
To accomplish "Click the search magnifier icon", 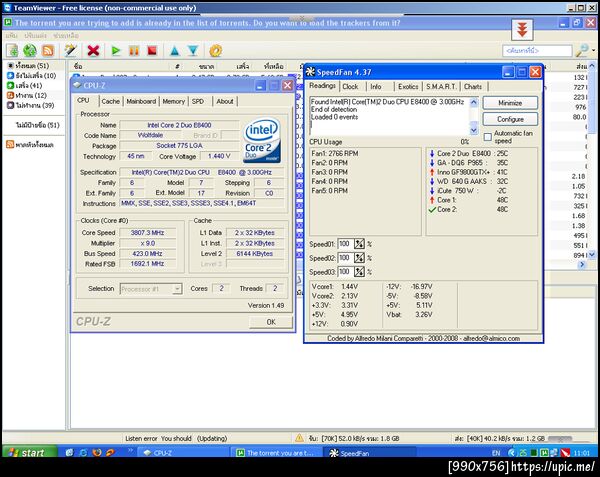I will 582,50.
